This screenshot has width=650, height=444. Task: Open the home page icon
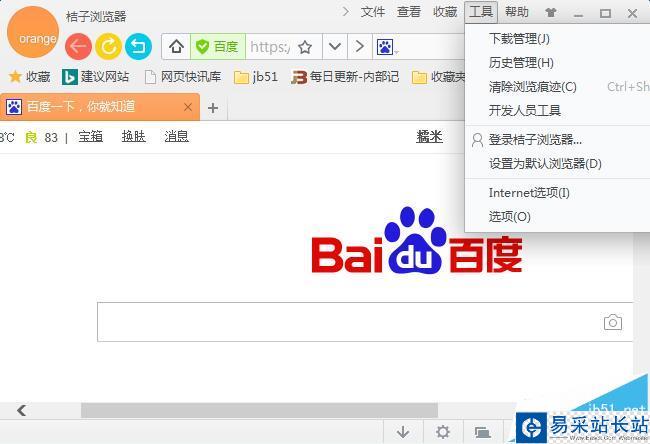pos(176,46)
